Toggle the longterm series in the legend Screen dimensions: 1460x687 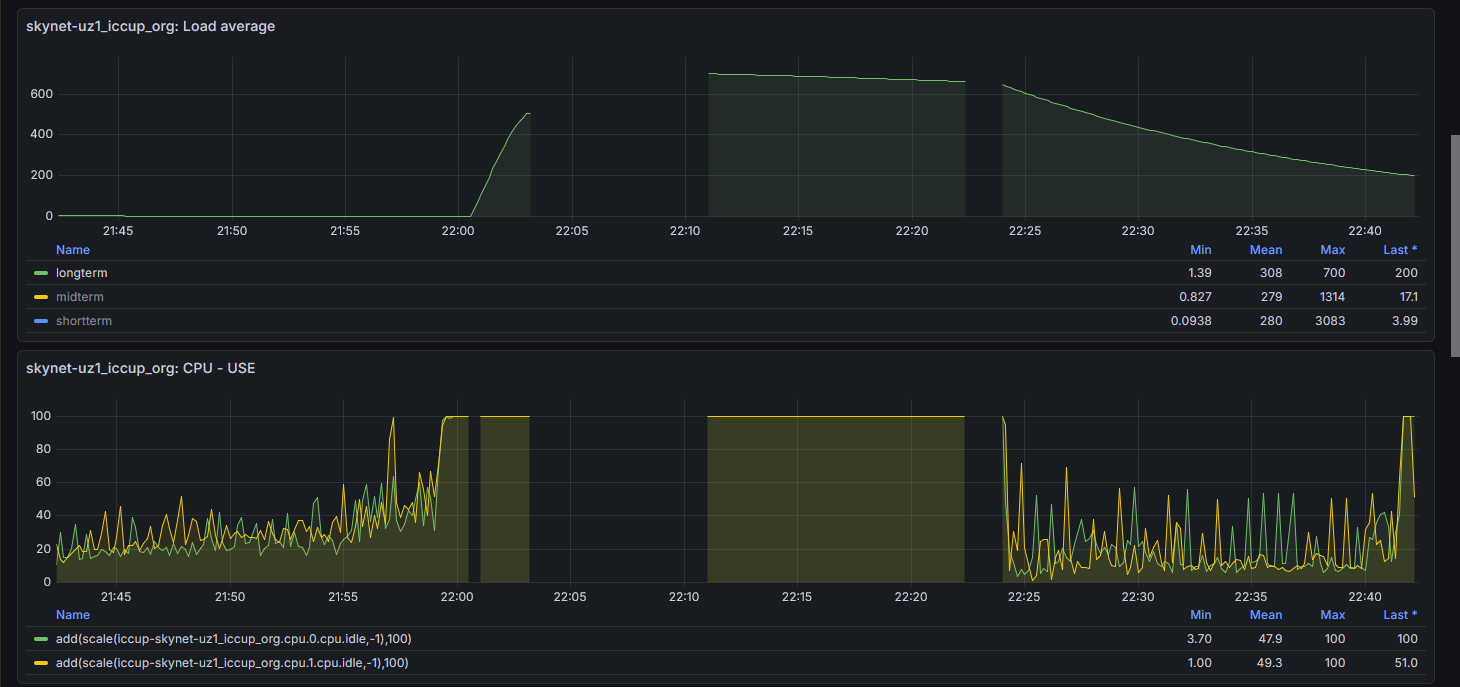tap(82, 273)
